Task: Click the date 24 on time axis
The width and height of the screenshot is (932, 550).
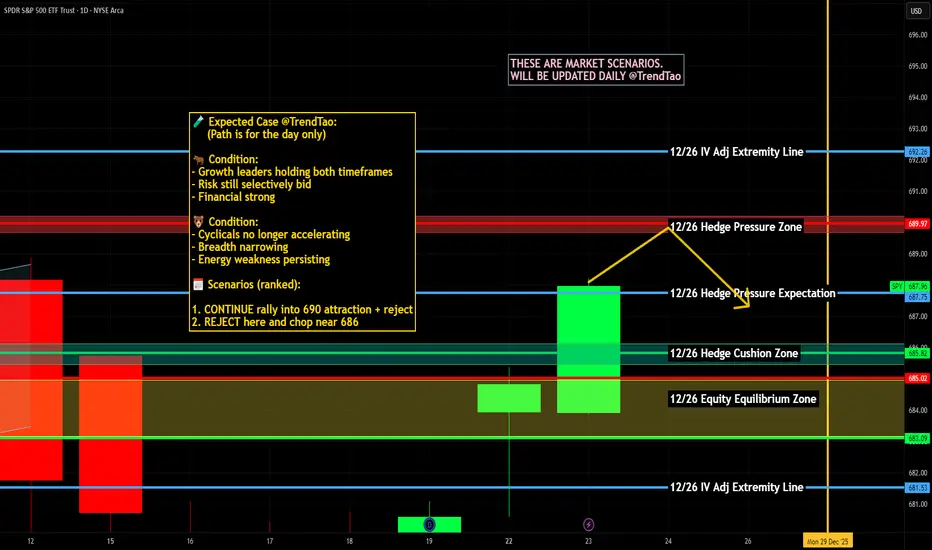Action: click(668, 541)
